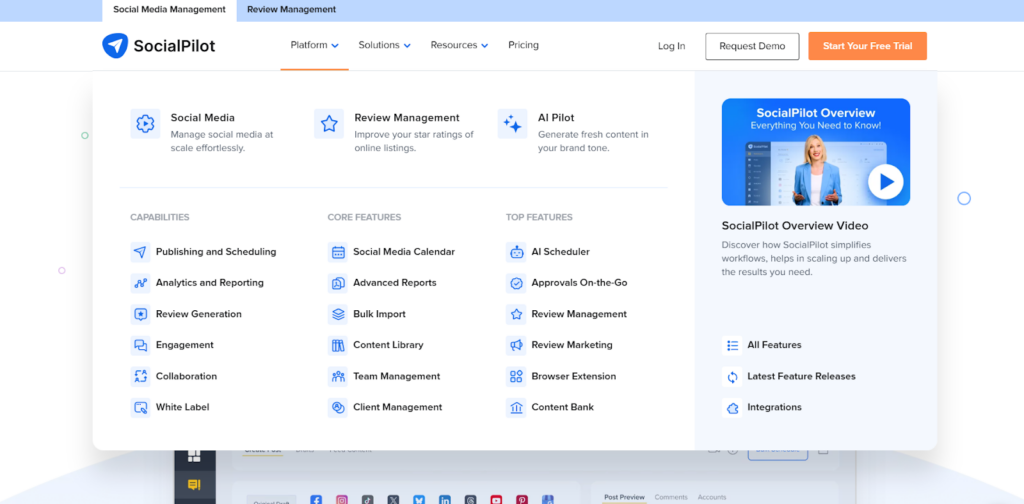Select the Review Marketing link
Image resolution: width=1024 pixels, height=504 pixels.
pos(572,345)
